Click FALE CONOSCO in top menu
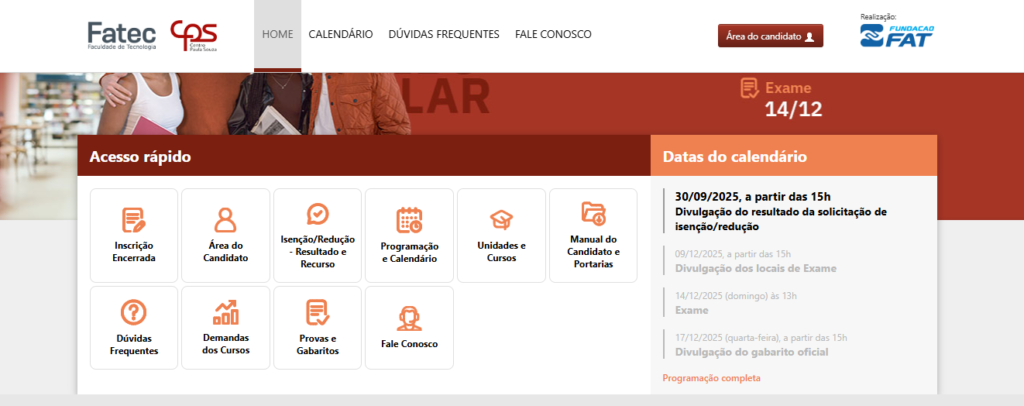 553,34
